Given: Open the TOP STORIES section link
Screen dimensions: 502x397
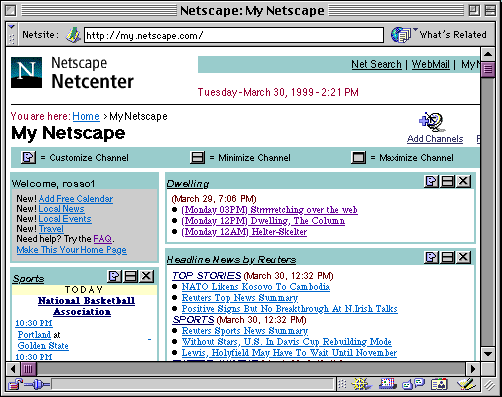Looking at the screenshot, I should (x=207, y=276).
